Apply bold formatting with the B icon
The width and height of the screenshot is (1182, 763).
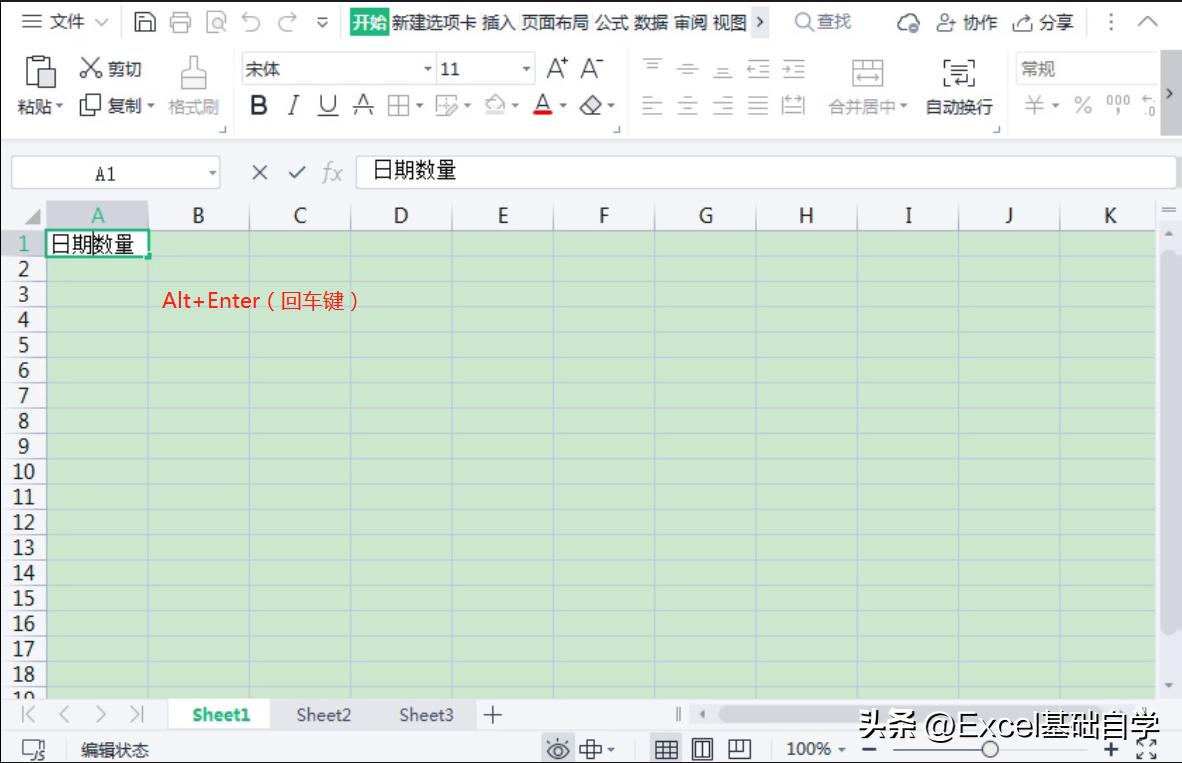coord(259,105)
